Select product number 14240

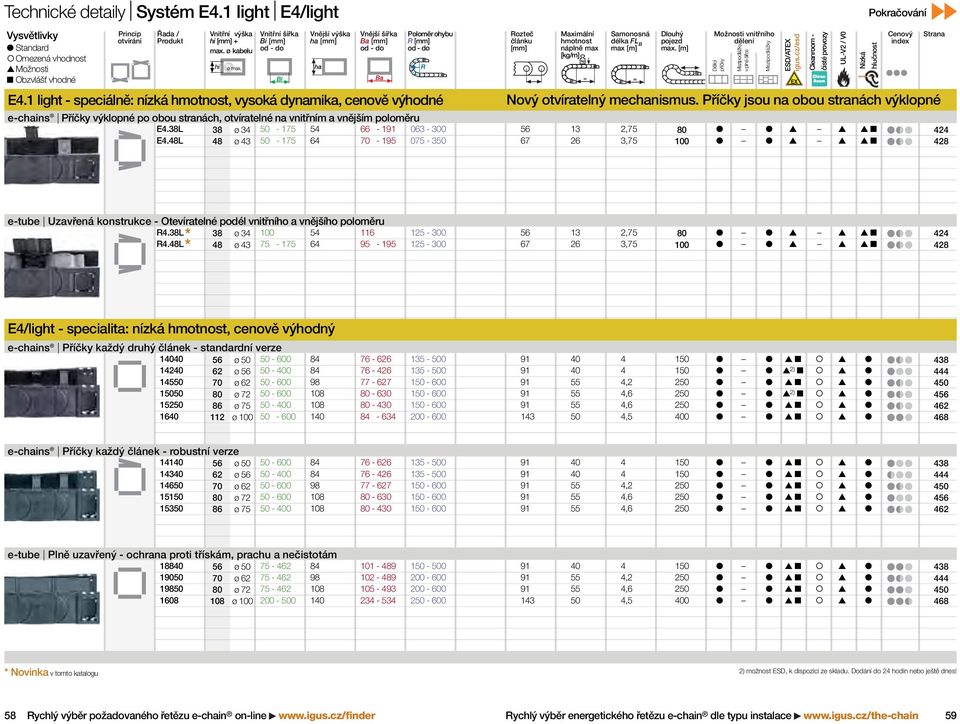171,371
